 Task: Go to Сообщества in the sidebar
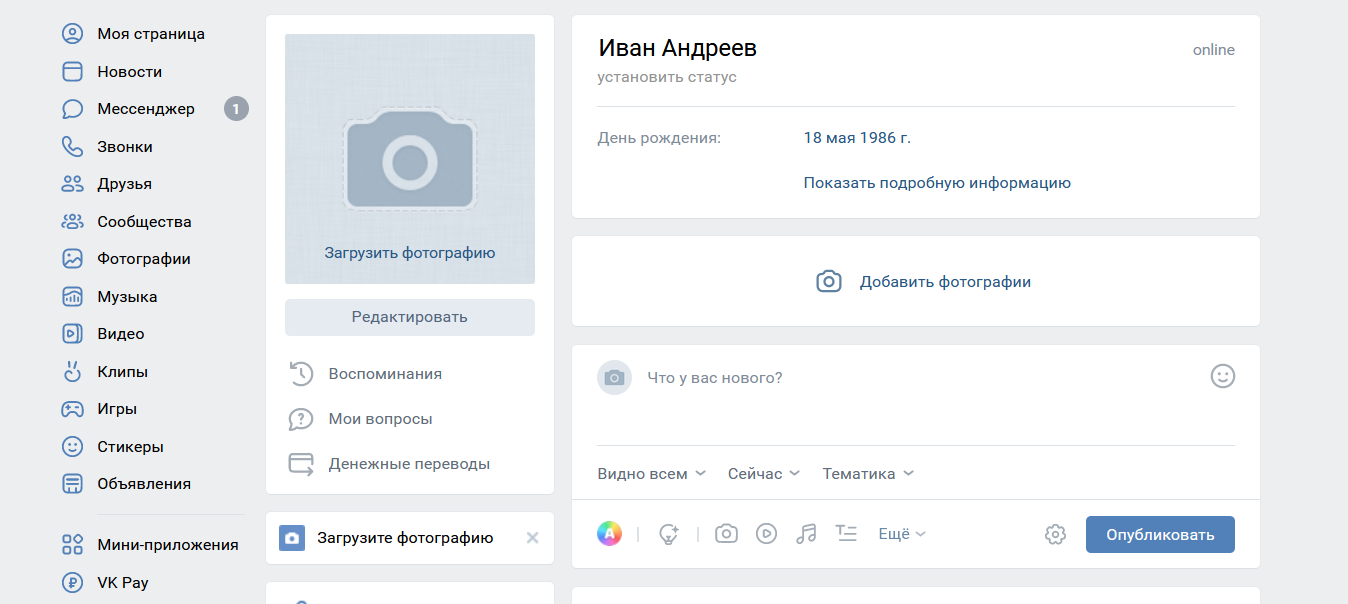[144, 222]
